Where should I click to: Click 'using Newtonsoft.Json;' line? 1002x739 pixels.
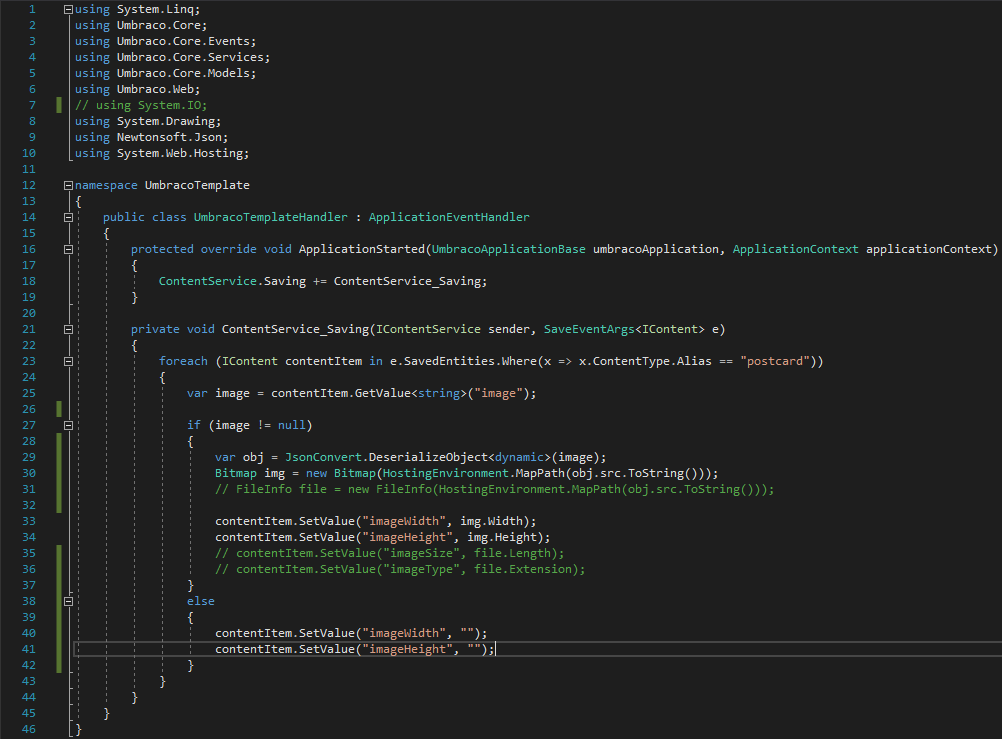point(151,137)
